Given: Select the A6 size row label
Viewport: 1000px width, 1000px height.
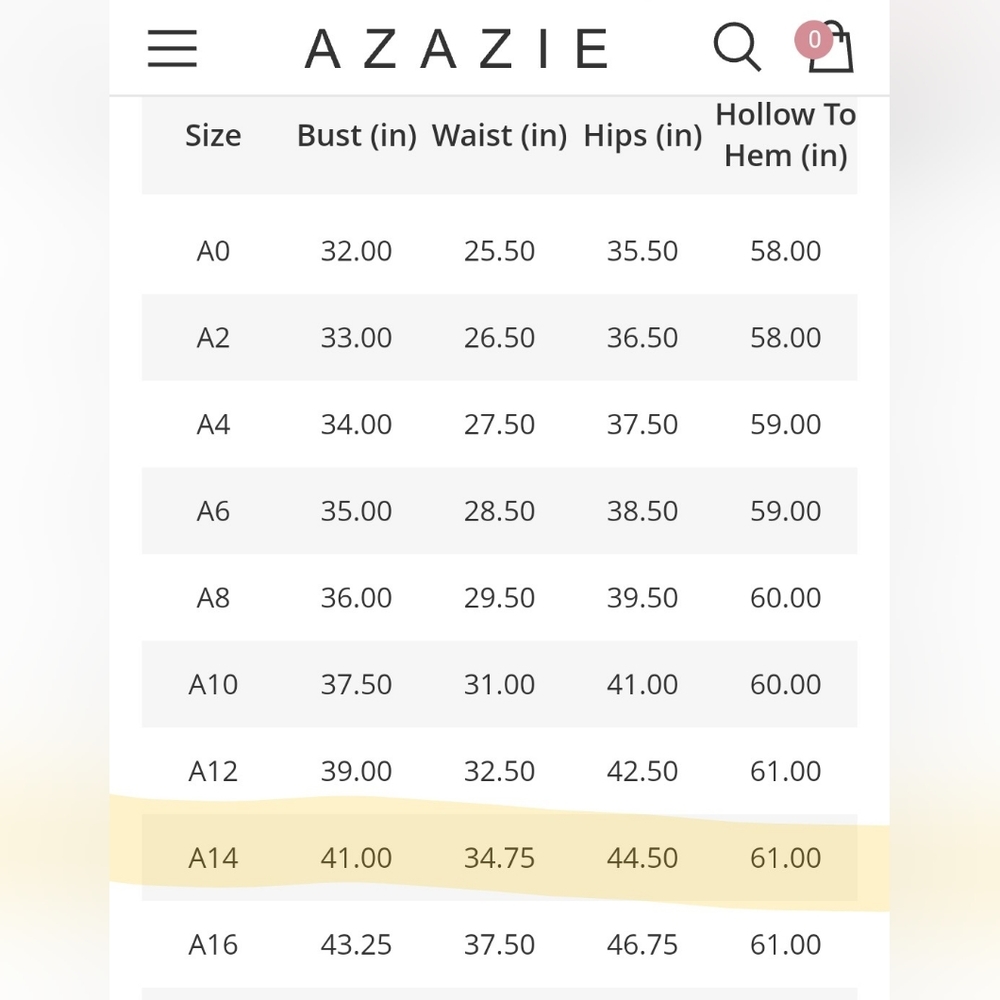Looking at the screenshot, I should [x=213, y=511].
